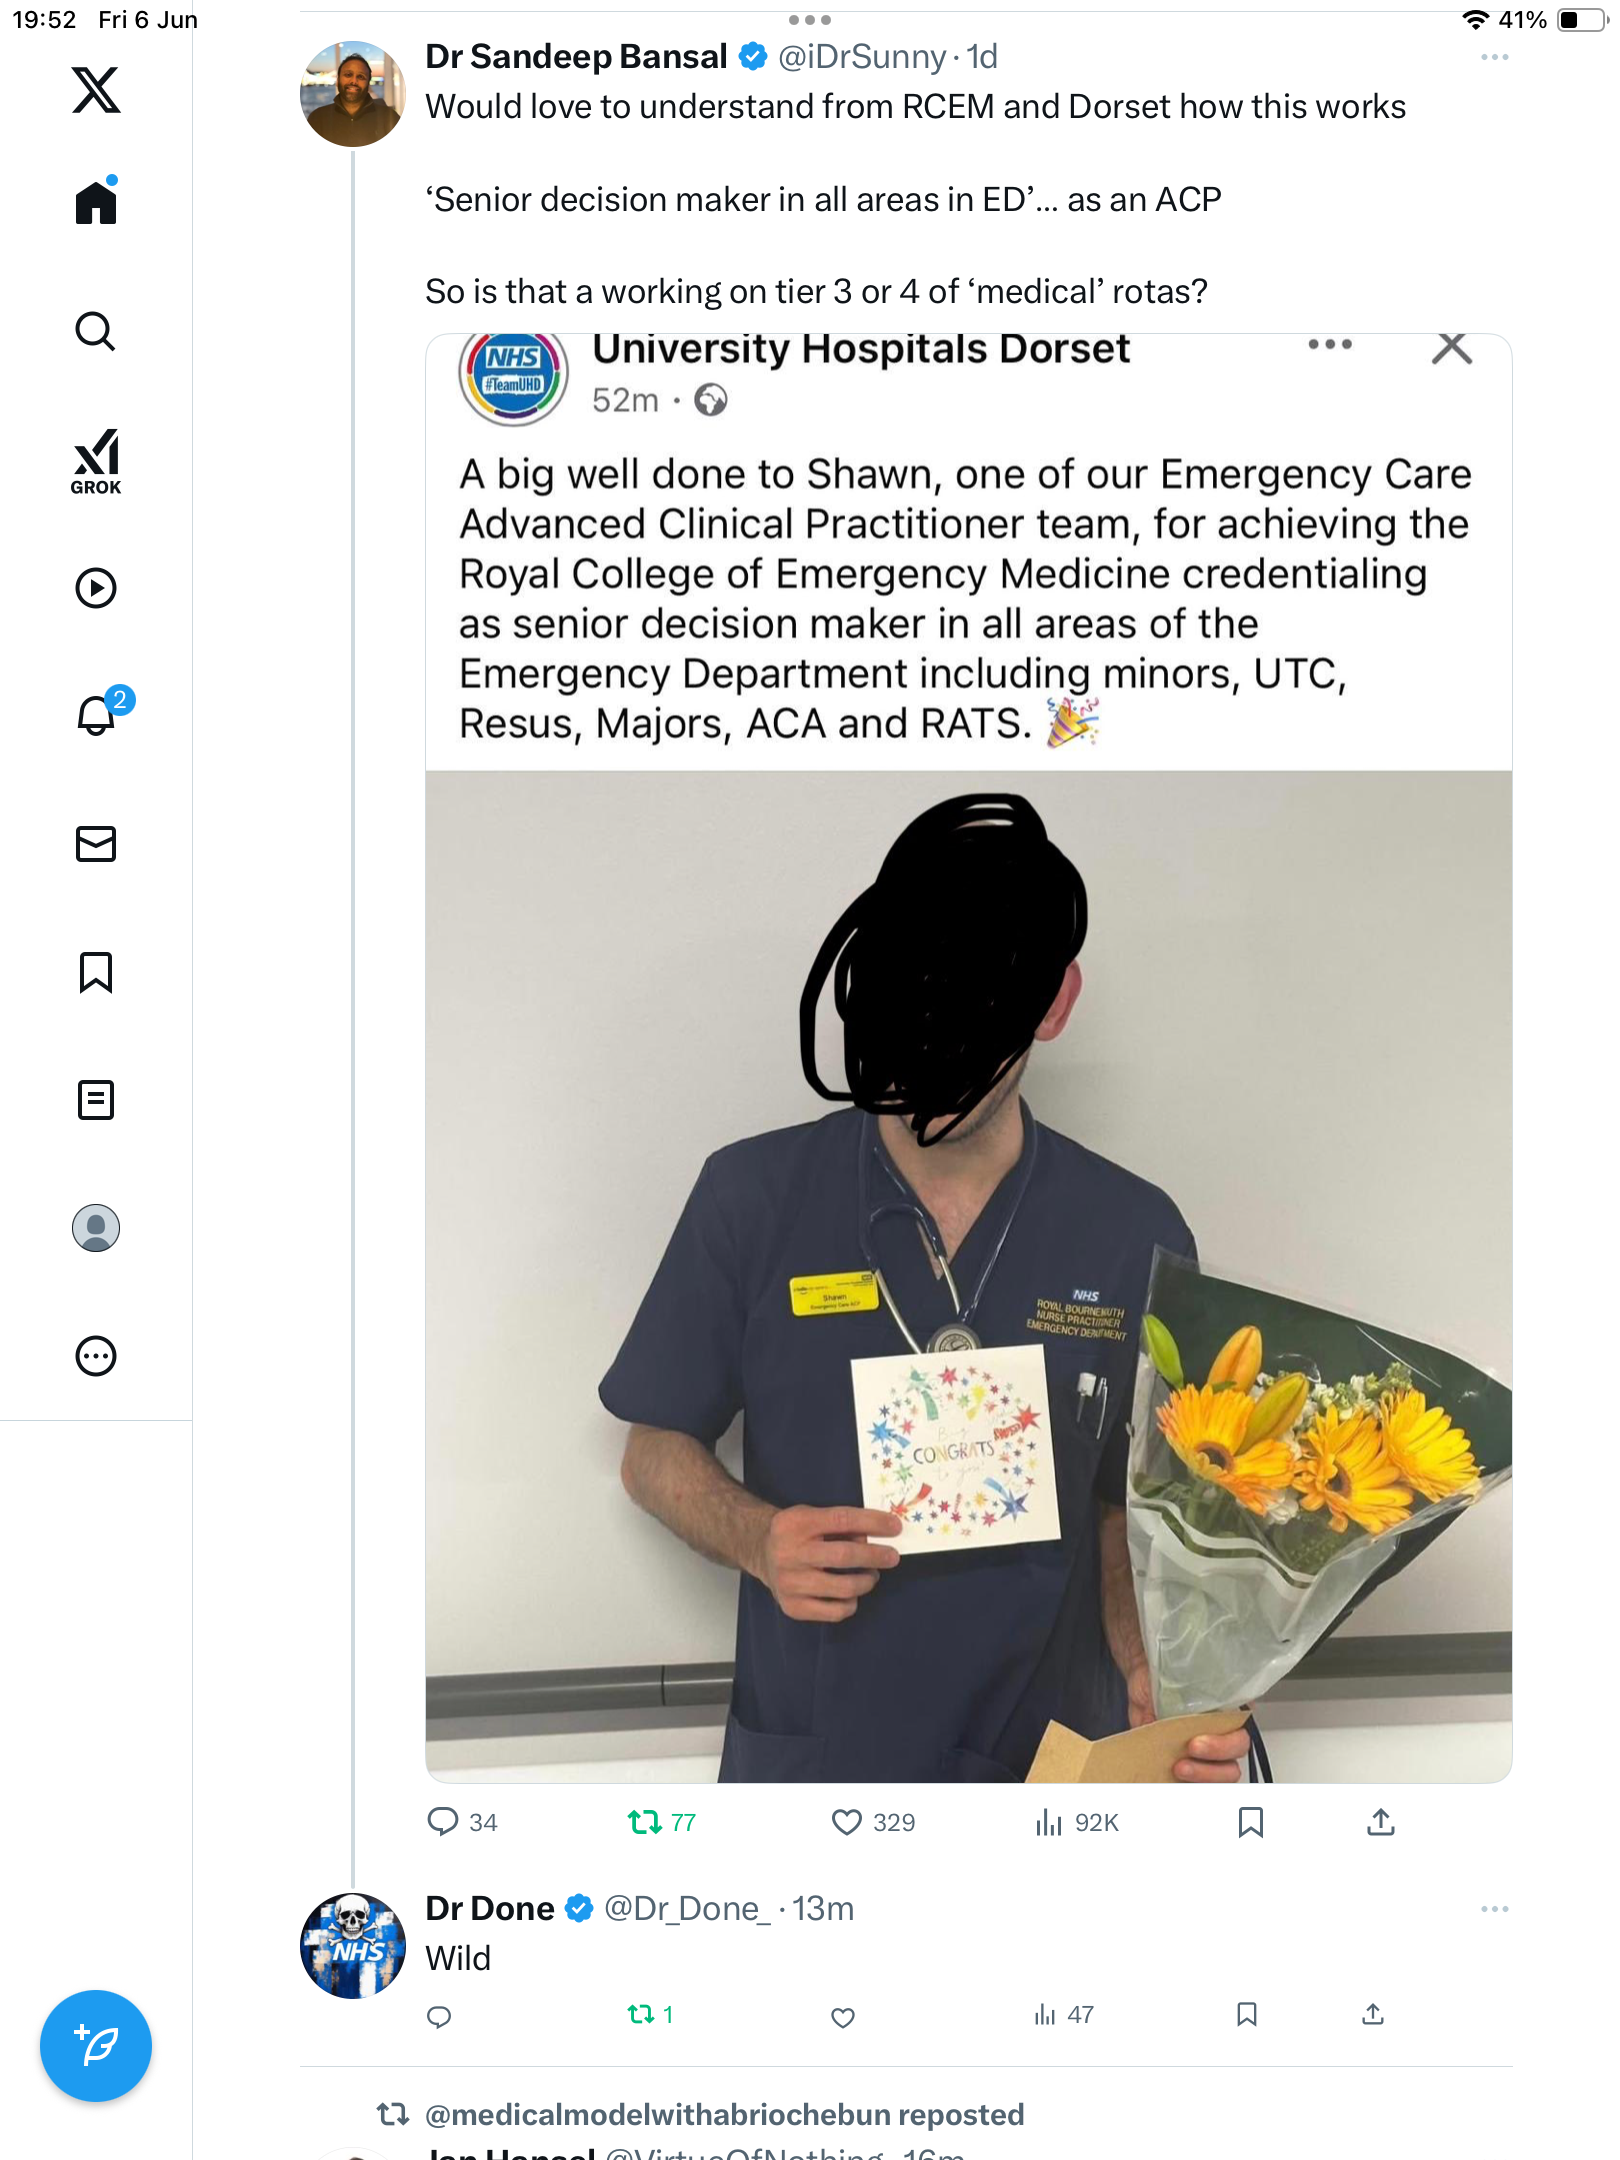Screen dimensions: 1620x2160
Task: Go to Home tab in sidebar
Action: point(96,202)
